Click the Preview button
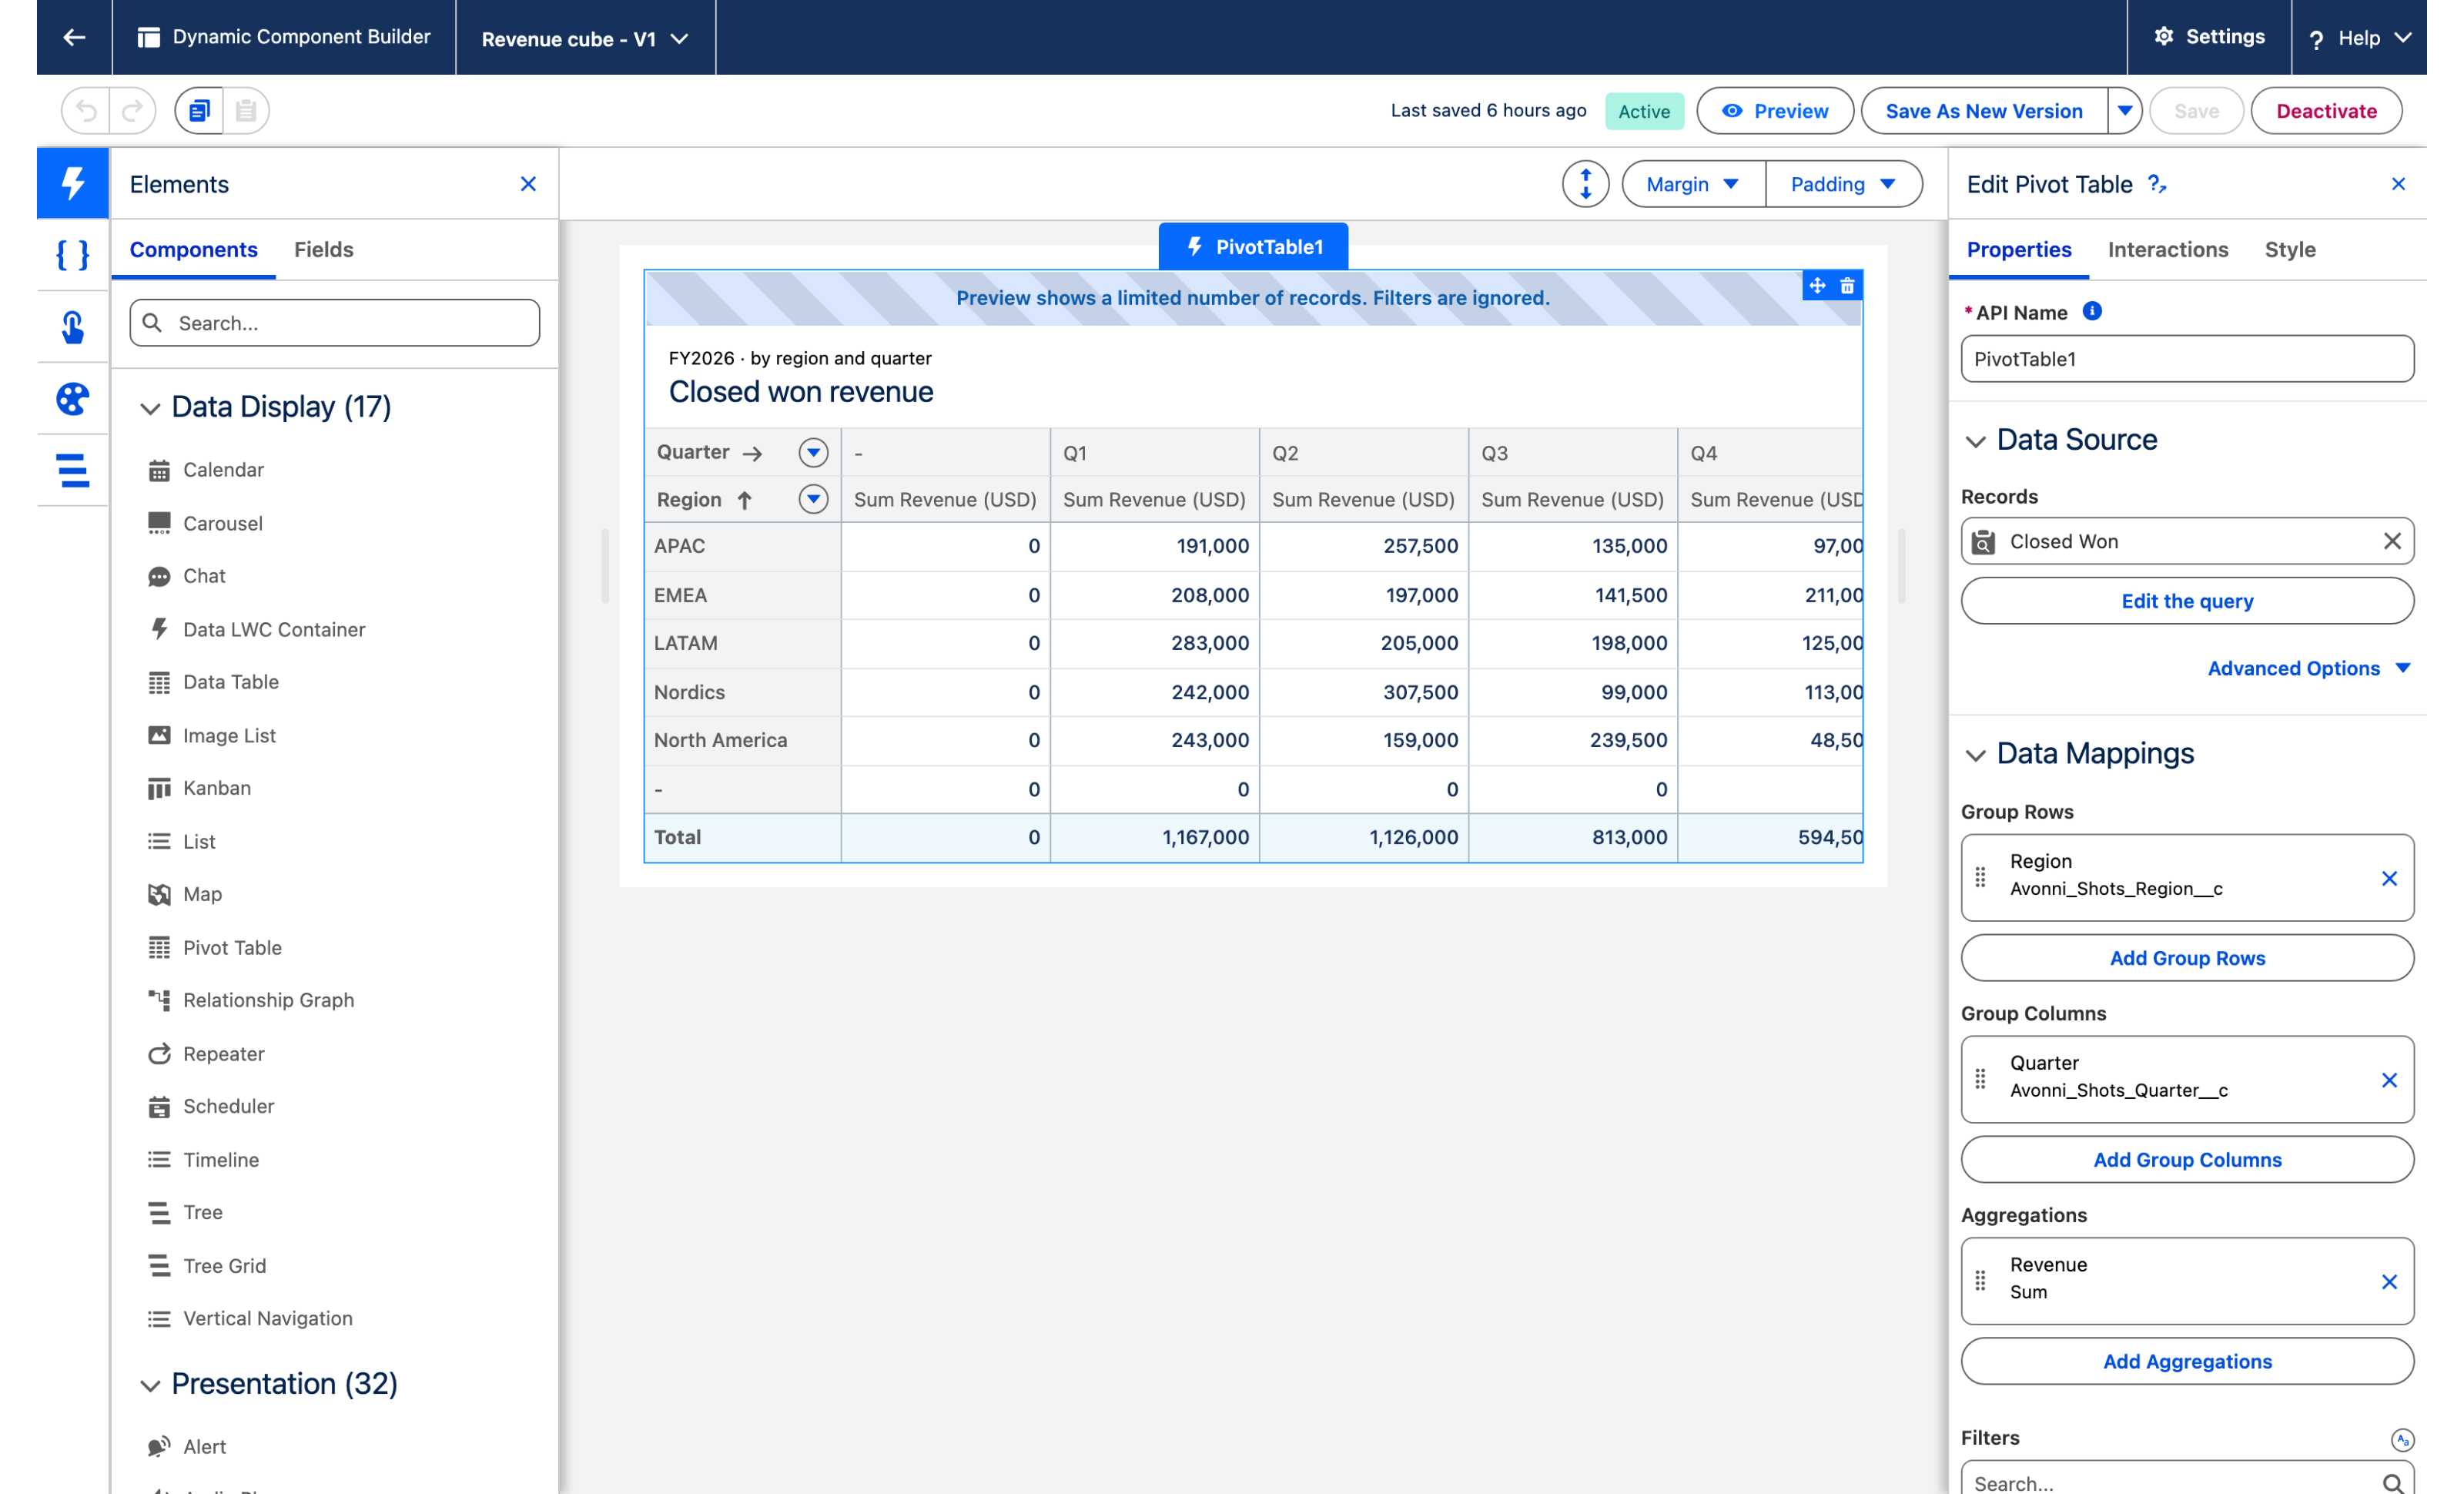Screen dimensions: 2464x1494 (1775, 111)
